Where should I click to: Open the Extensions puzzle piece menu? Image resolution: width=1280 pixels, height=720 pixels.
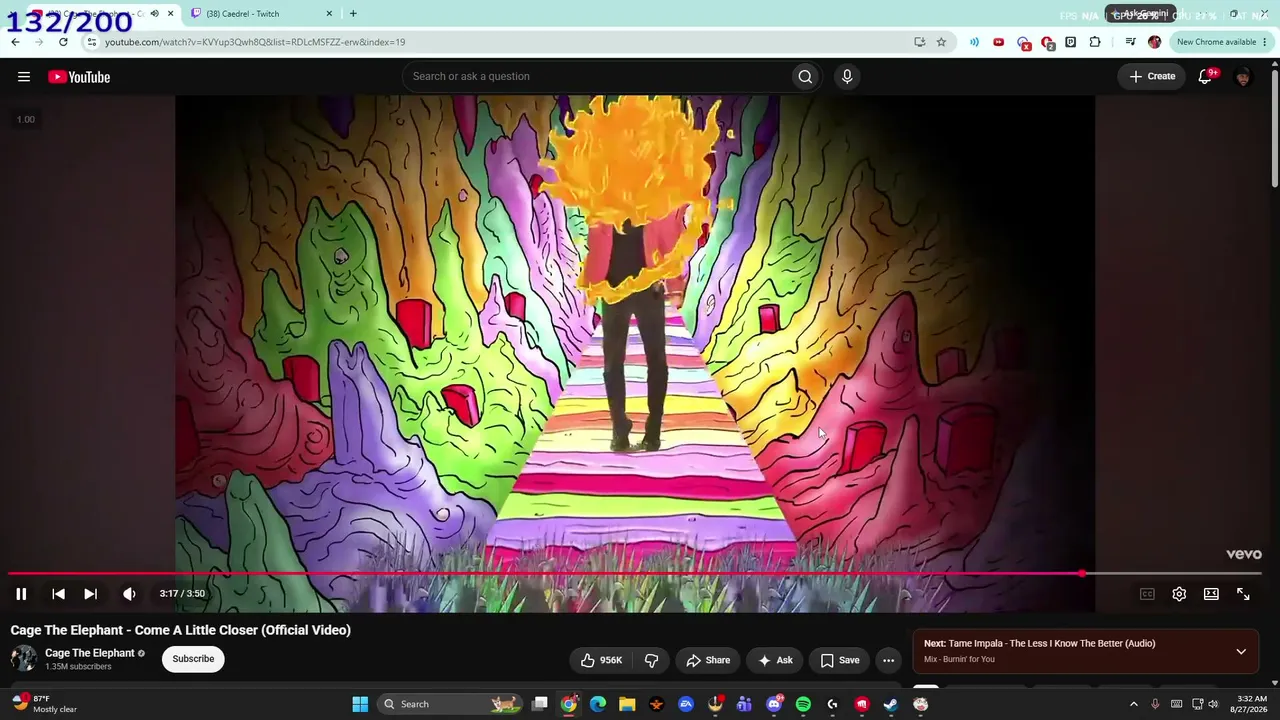[1095, 42]
